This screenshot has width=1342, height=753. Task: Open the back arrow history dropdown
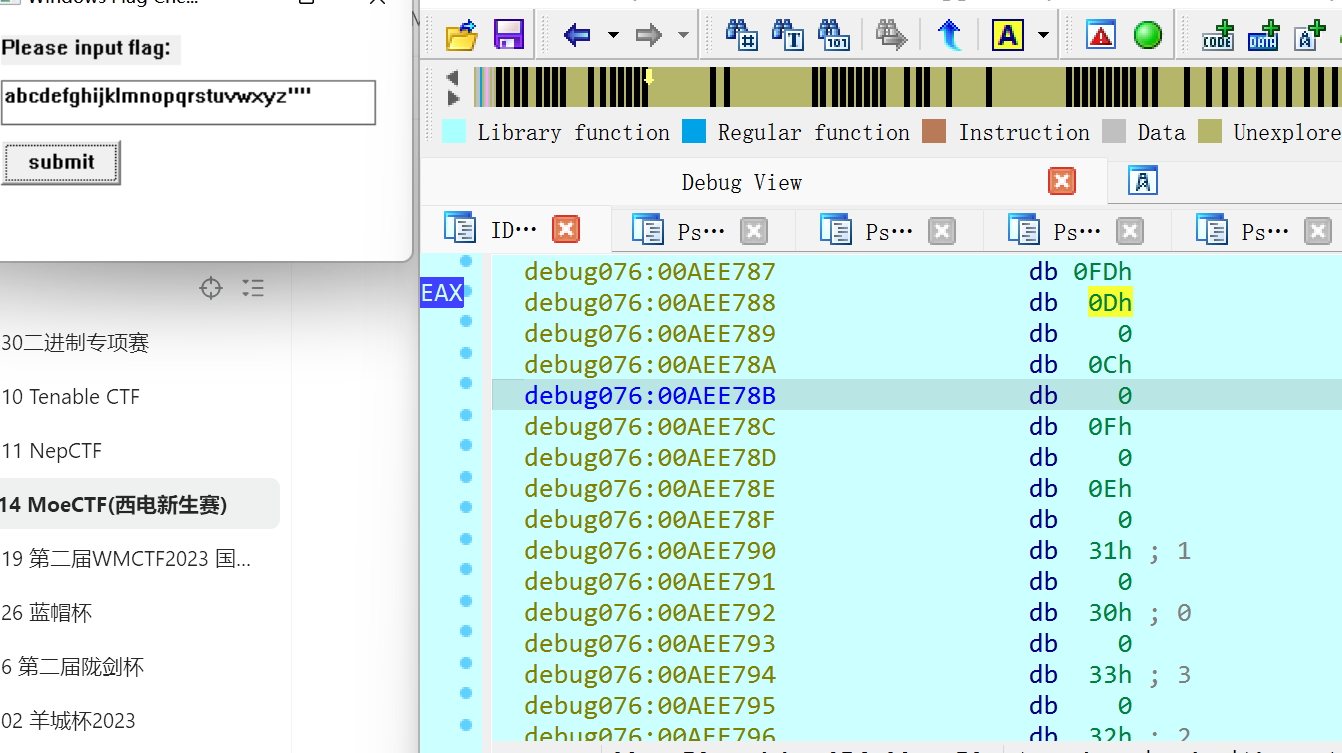(613, 36)
